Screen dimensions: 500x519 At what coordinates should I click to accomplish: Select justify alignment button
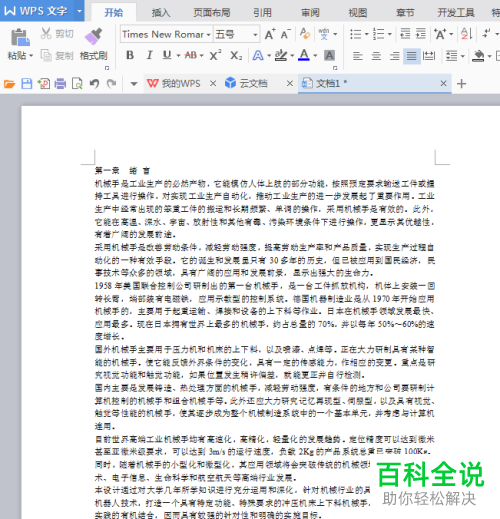pos(412,56)
